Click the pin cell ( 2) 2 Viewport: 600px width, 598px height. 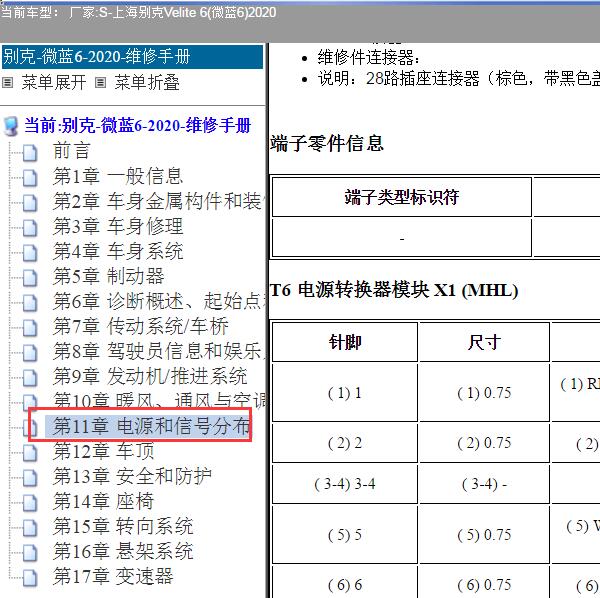[x=345, y=443]
